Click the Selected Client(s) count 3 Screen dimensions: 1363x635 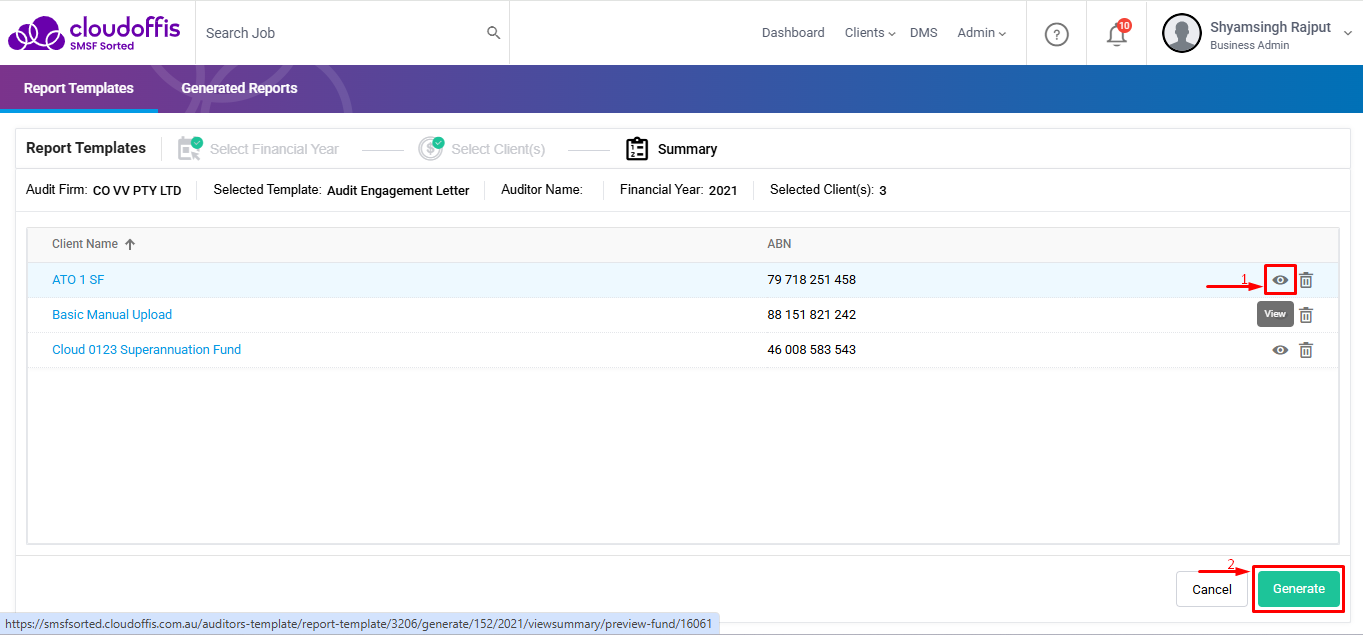point(883,190)
